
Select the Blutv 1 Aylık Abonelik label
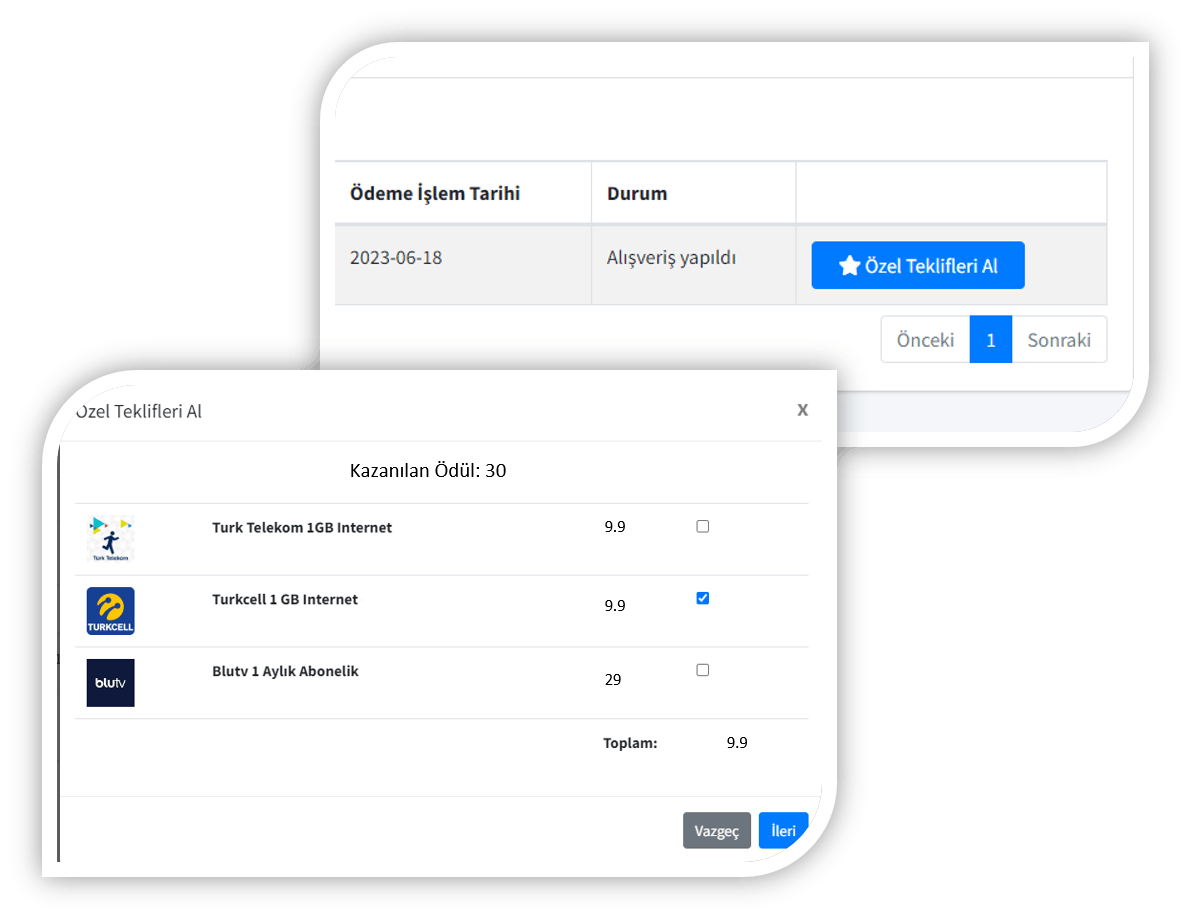(285, 671)
